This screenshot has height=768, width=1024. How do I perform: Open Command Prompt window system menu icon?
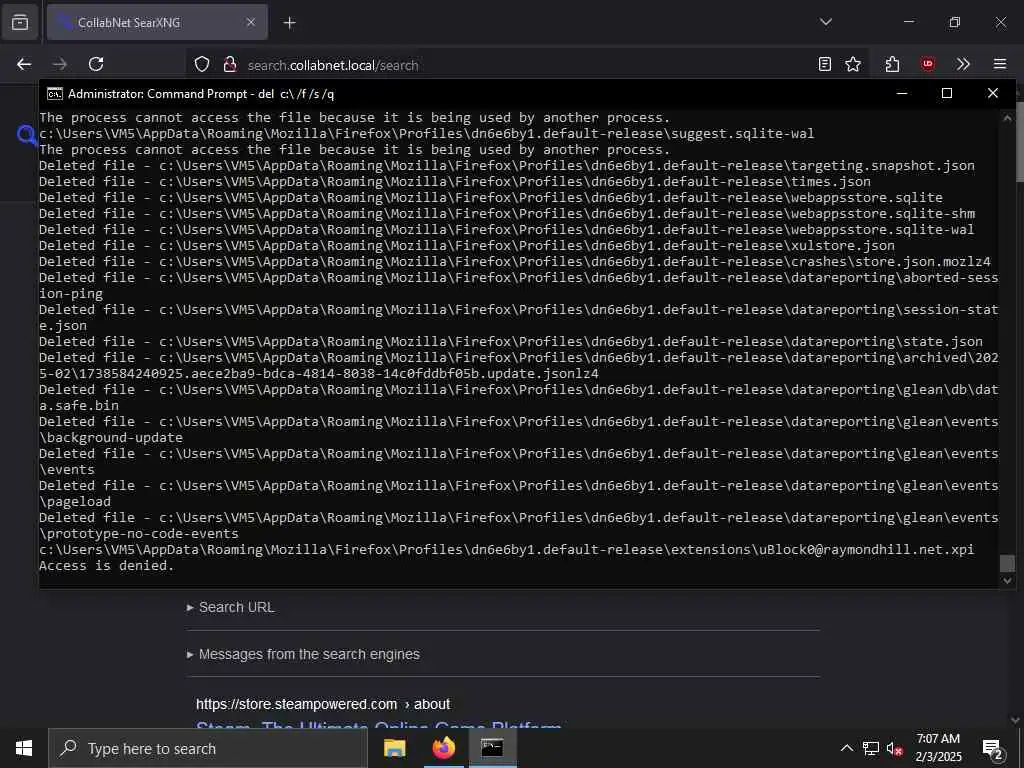(x=55, y=94)
